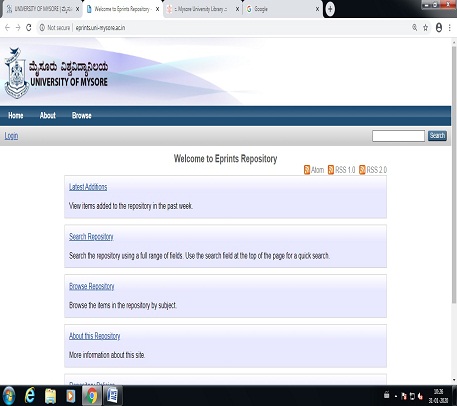
Task: Open the Browse Repository link
Action: click(91, 286)
